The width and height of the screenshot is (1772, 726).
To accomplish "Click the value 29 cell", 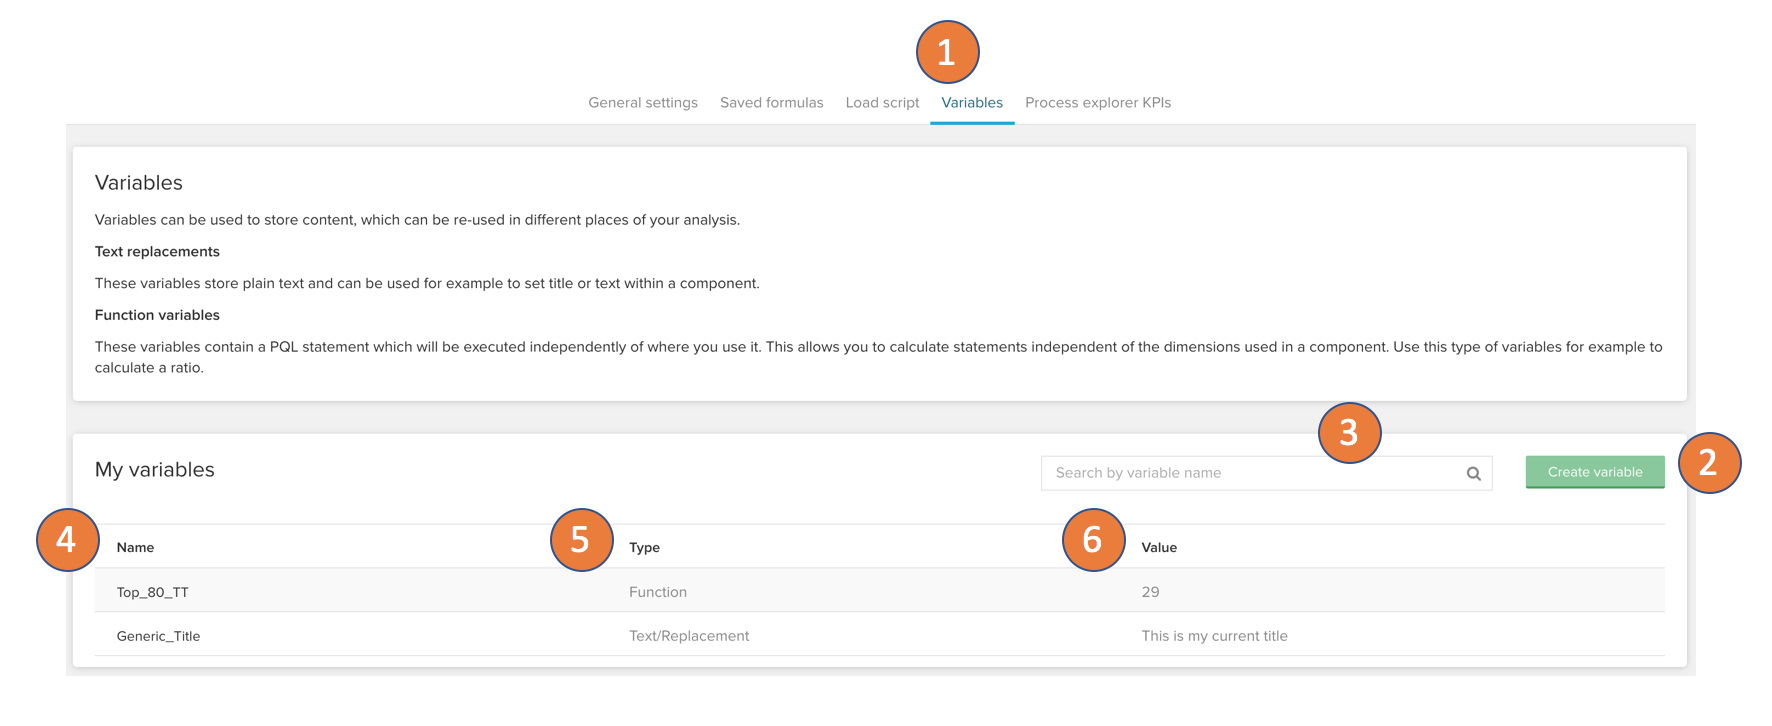I will click(x=1150, y=592).
